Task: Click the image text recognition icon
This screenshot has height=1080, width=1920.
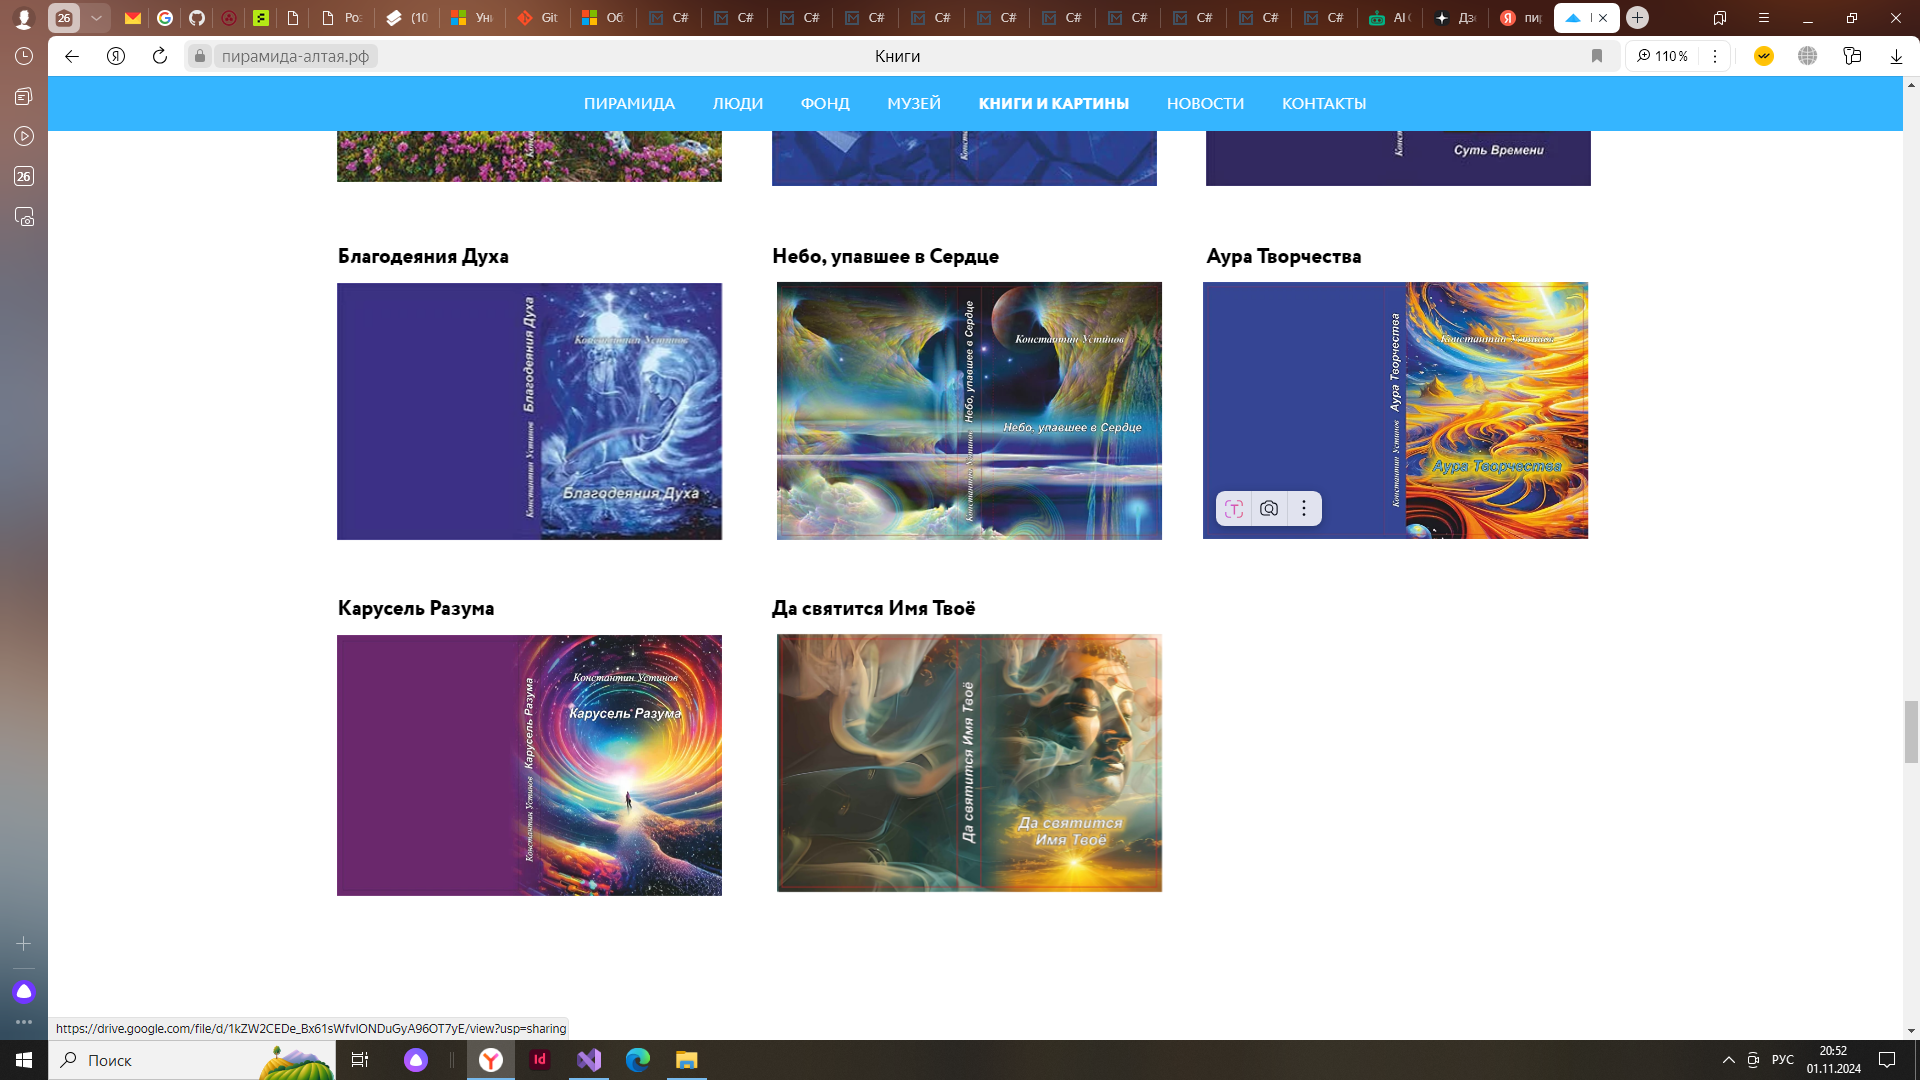Action: (1234, 509)
